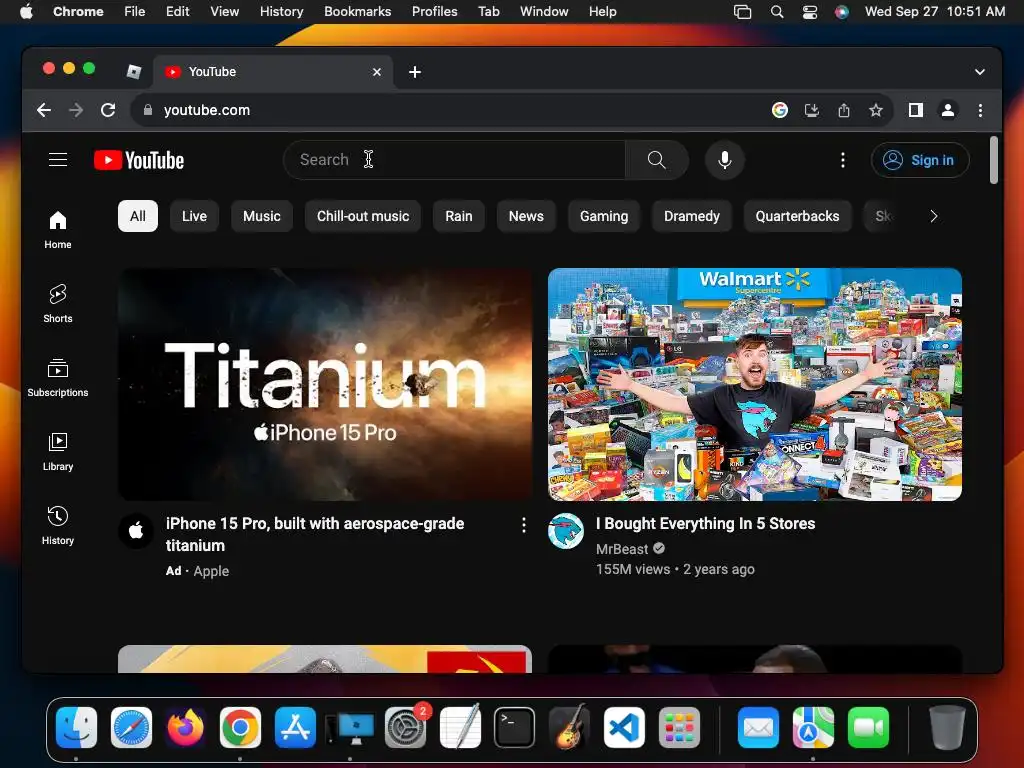Open the Profiles menu in menu bar

[434, 12]
